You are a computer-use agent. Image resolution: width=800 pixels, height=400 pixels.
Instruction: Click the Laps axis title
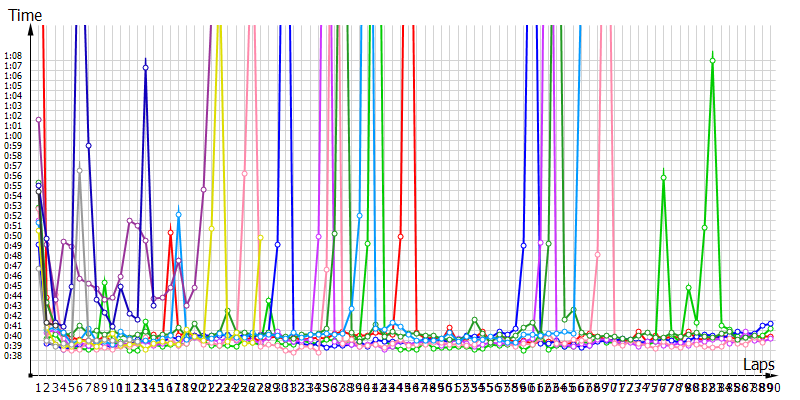click(760, 368)
